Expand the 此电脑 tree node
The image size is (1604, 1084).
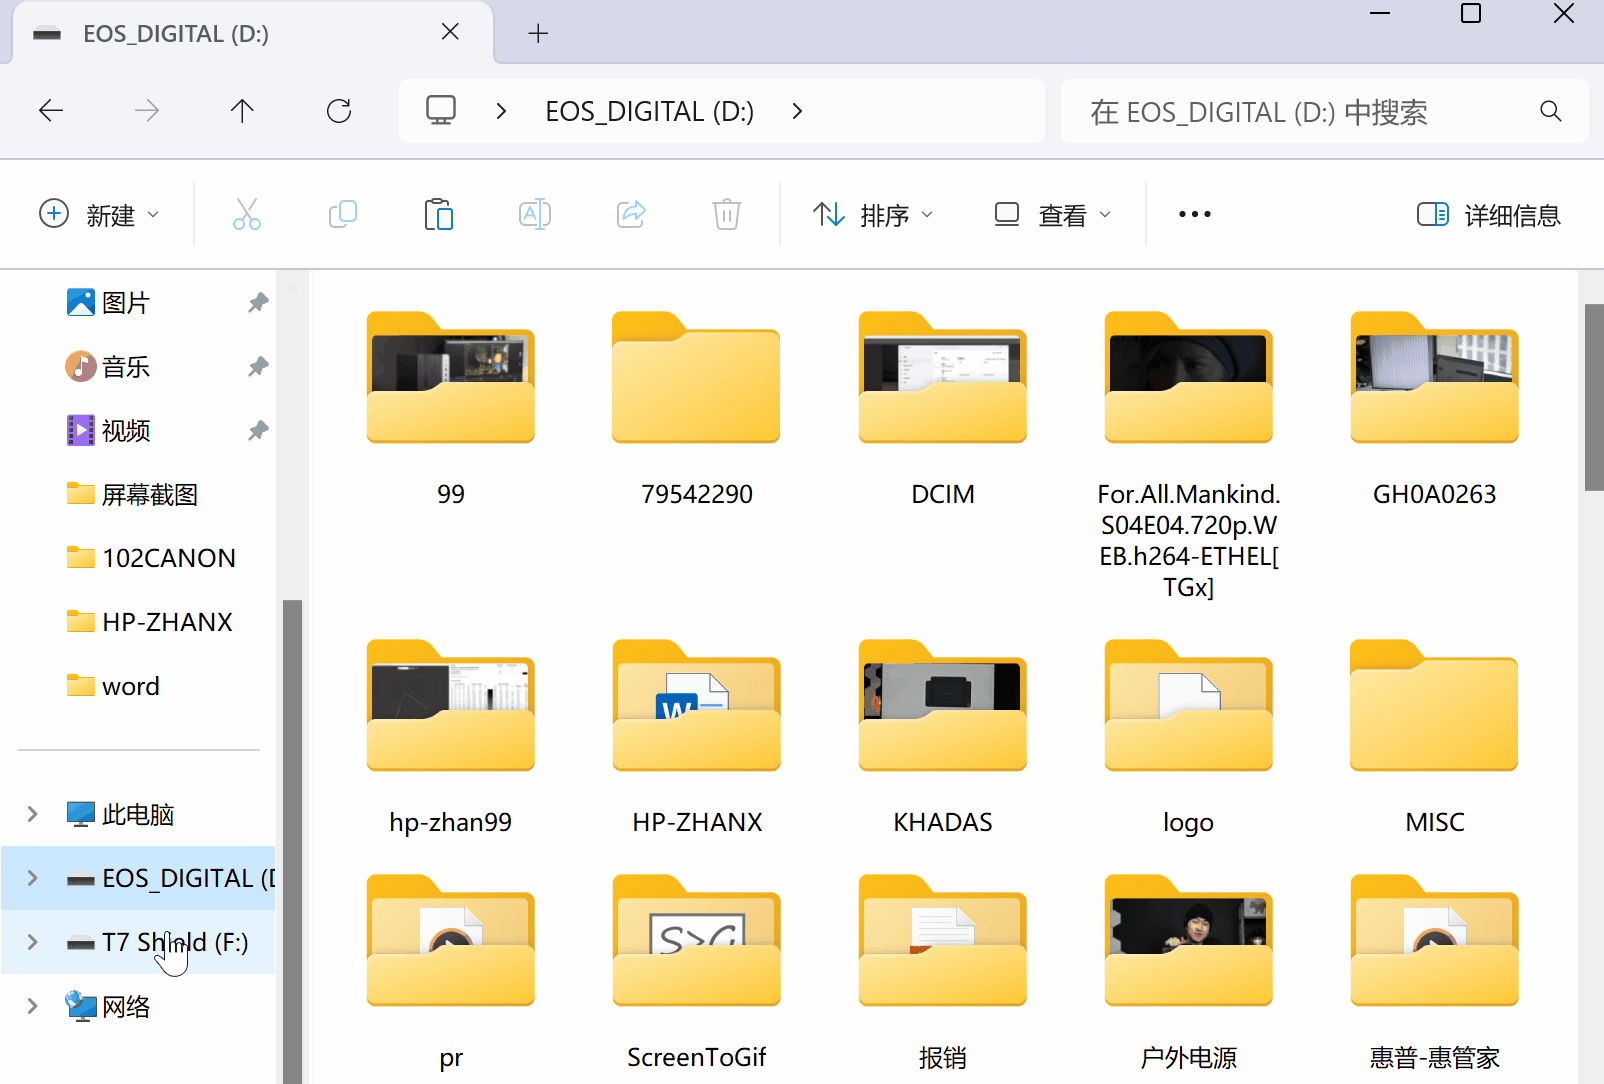(x=32, y=814)
